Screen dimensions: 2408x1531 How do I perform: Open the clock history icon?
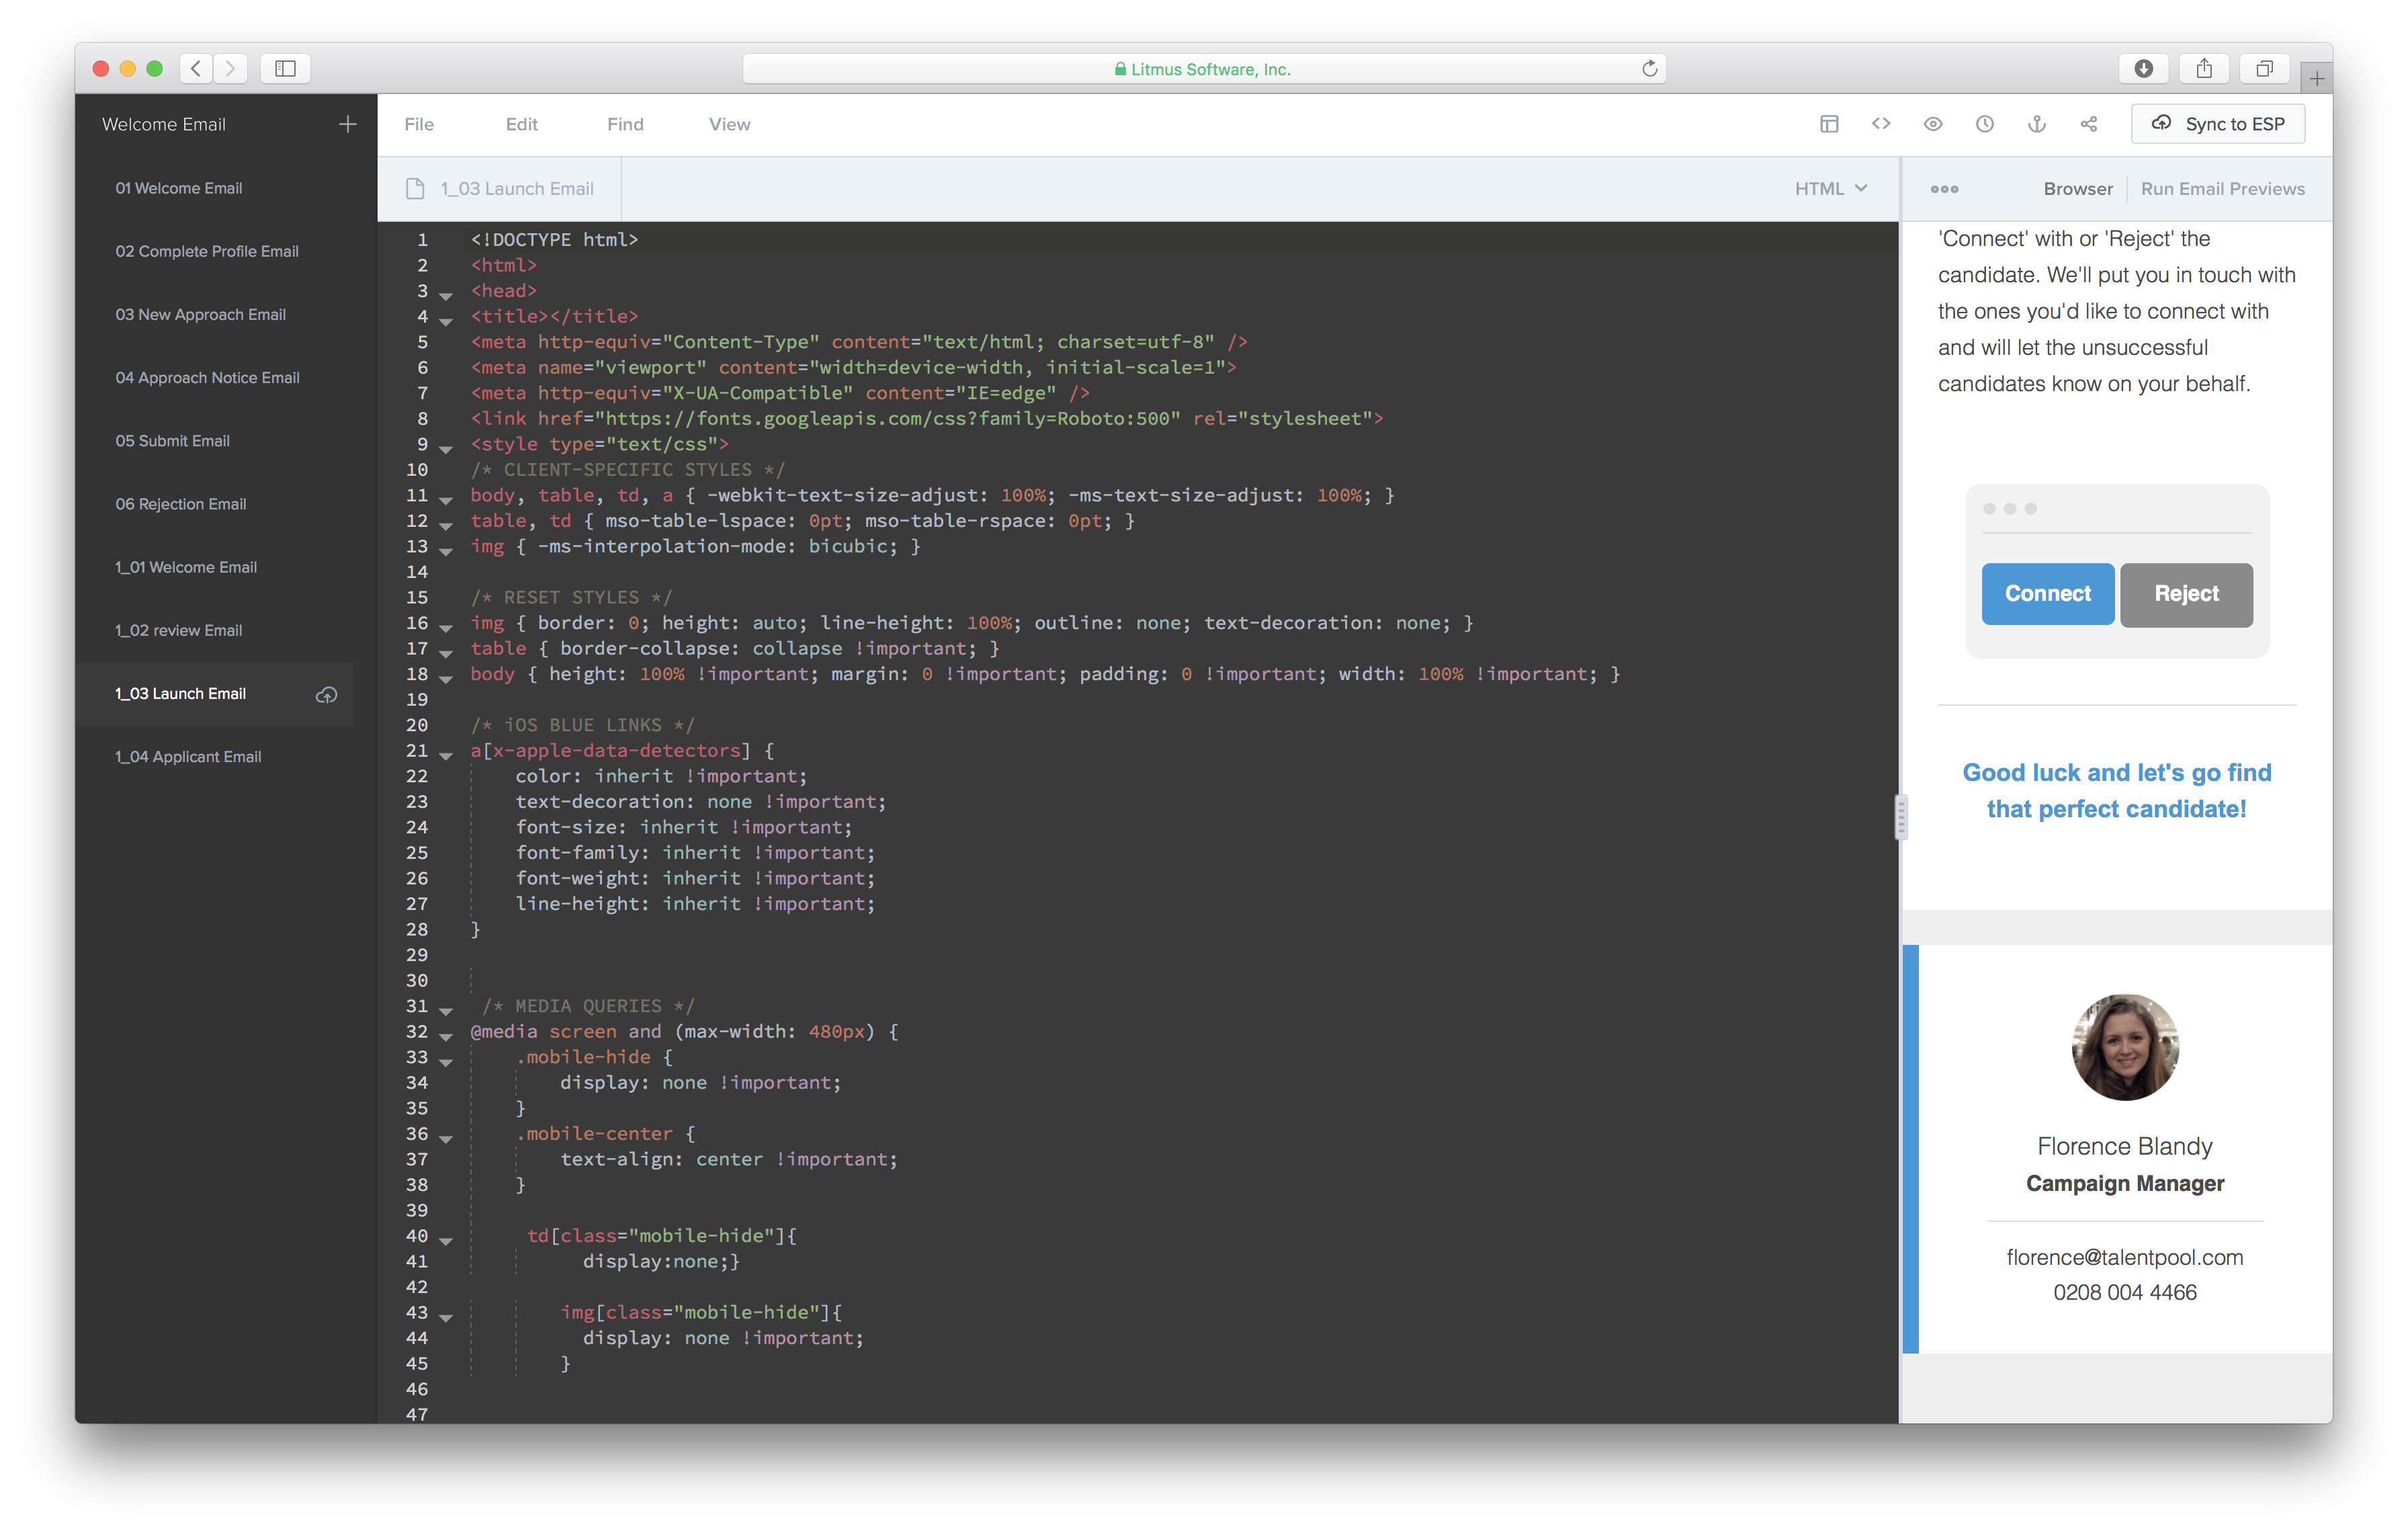[x=1985, y=124]
